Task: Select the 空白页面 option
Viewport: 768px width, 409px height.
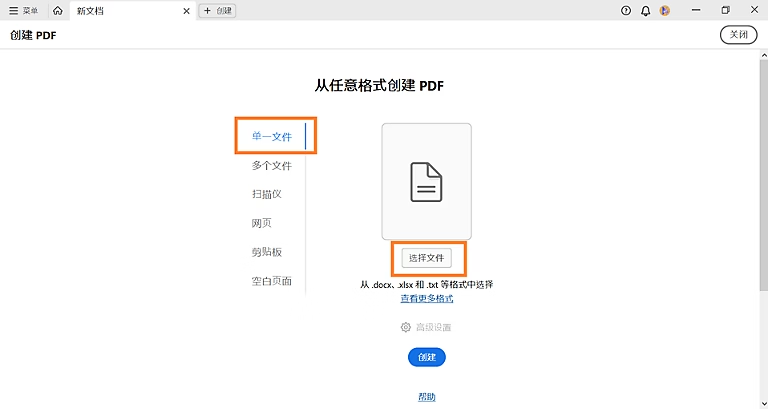Action: (272, 281)
